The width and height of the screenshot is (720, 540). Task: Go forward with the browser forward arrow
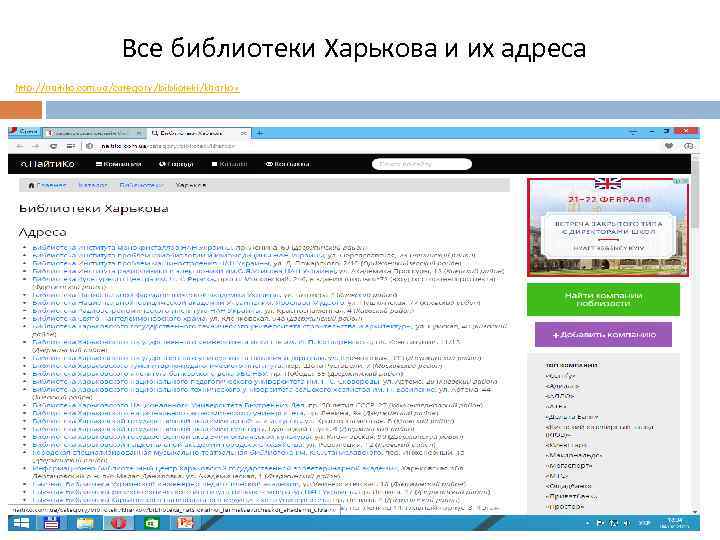(x=35, y=146)
